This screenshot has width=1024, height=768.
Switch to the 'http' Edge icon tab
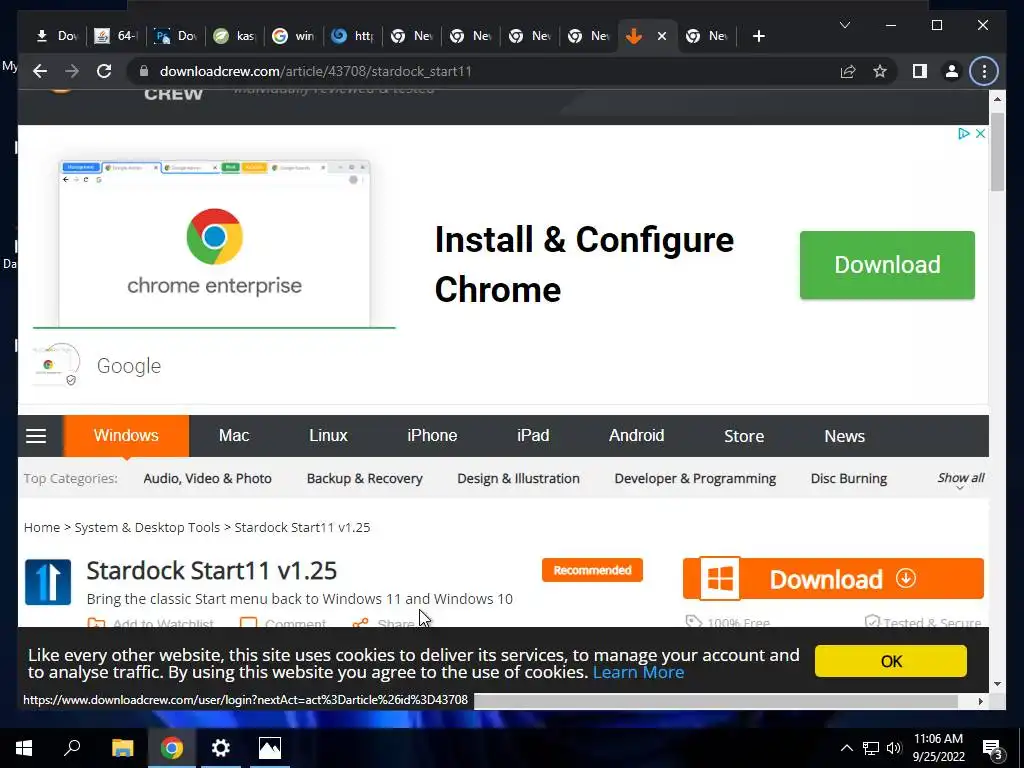(352, 36)
